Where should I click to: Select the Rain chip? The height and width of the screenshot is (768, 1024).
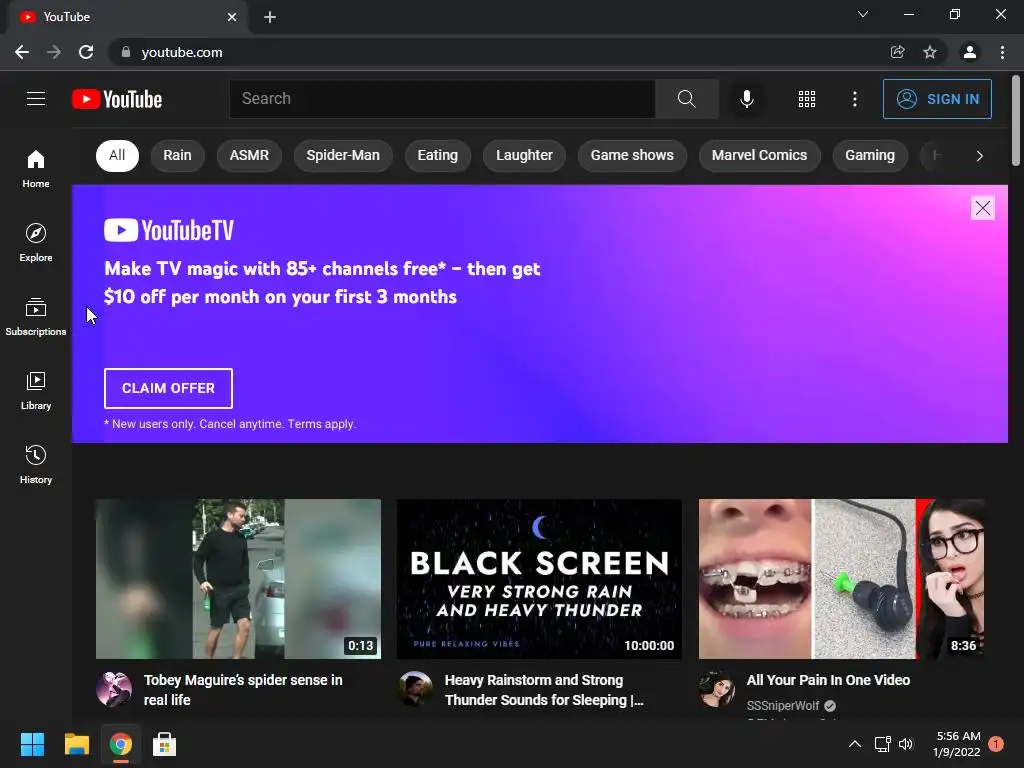tap(177, 155)
